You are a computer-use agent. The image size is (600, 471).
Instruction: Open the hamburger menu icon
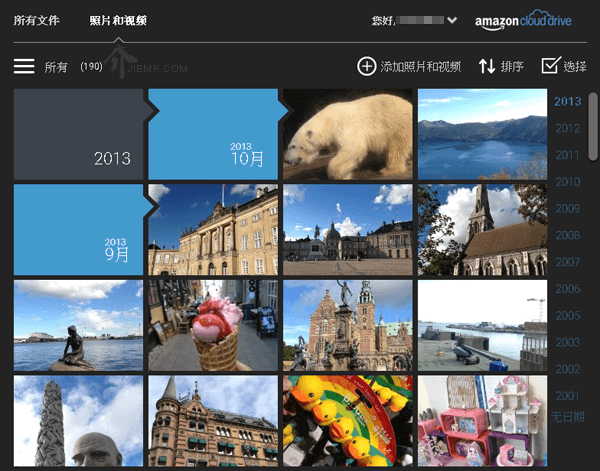pos(24,67)
